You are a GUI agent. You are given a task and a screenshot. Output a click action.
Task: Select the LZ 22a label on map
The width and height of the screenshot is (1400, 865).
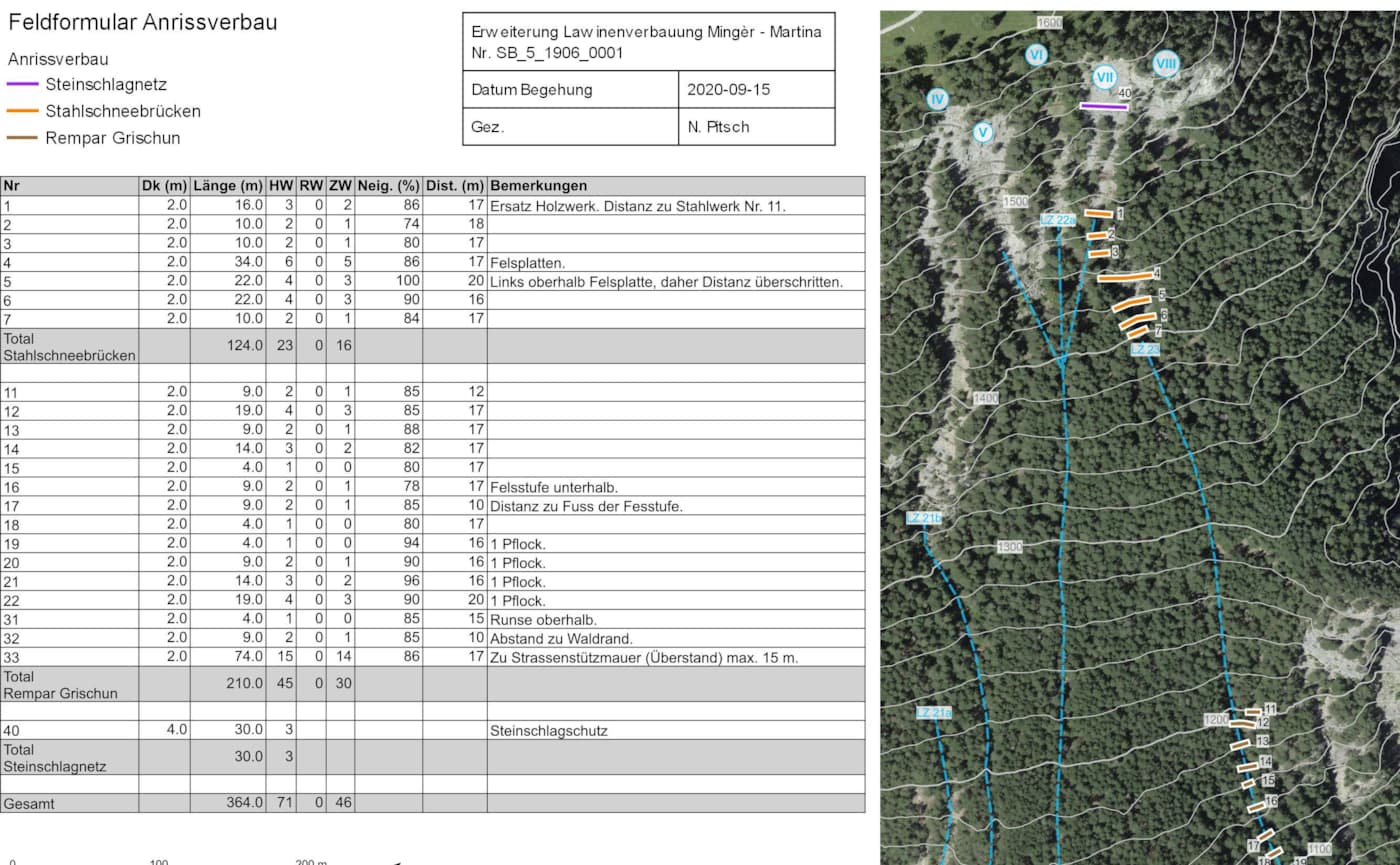click(1057, 220)
